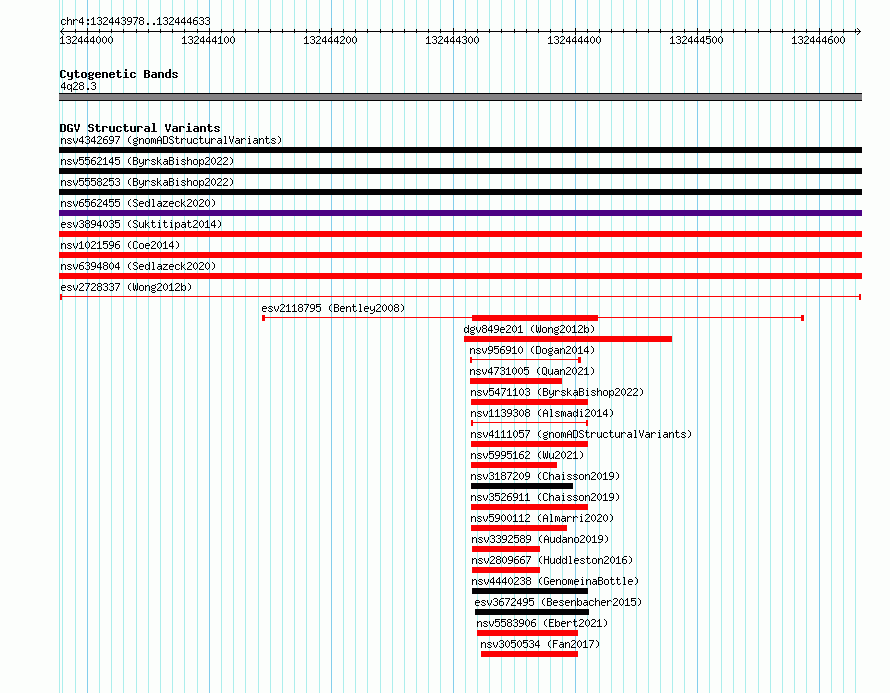Click the nsv4342697 gnomADStructuralVariants label
This screenshot has height=693, width=890.
(171, 140)
